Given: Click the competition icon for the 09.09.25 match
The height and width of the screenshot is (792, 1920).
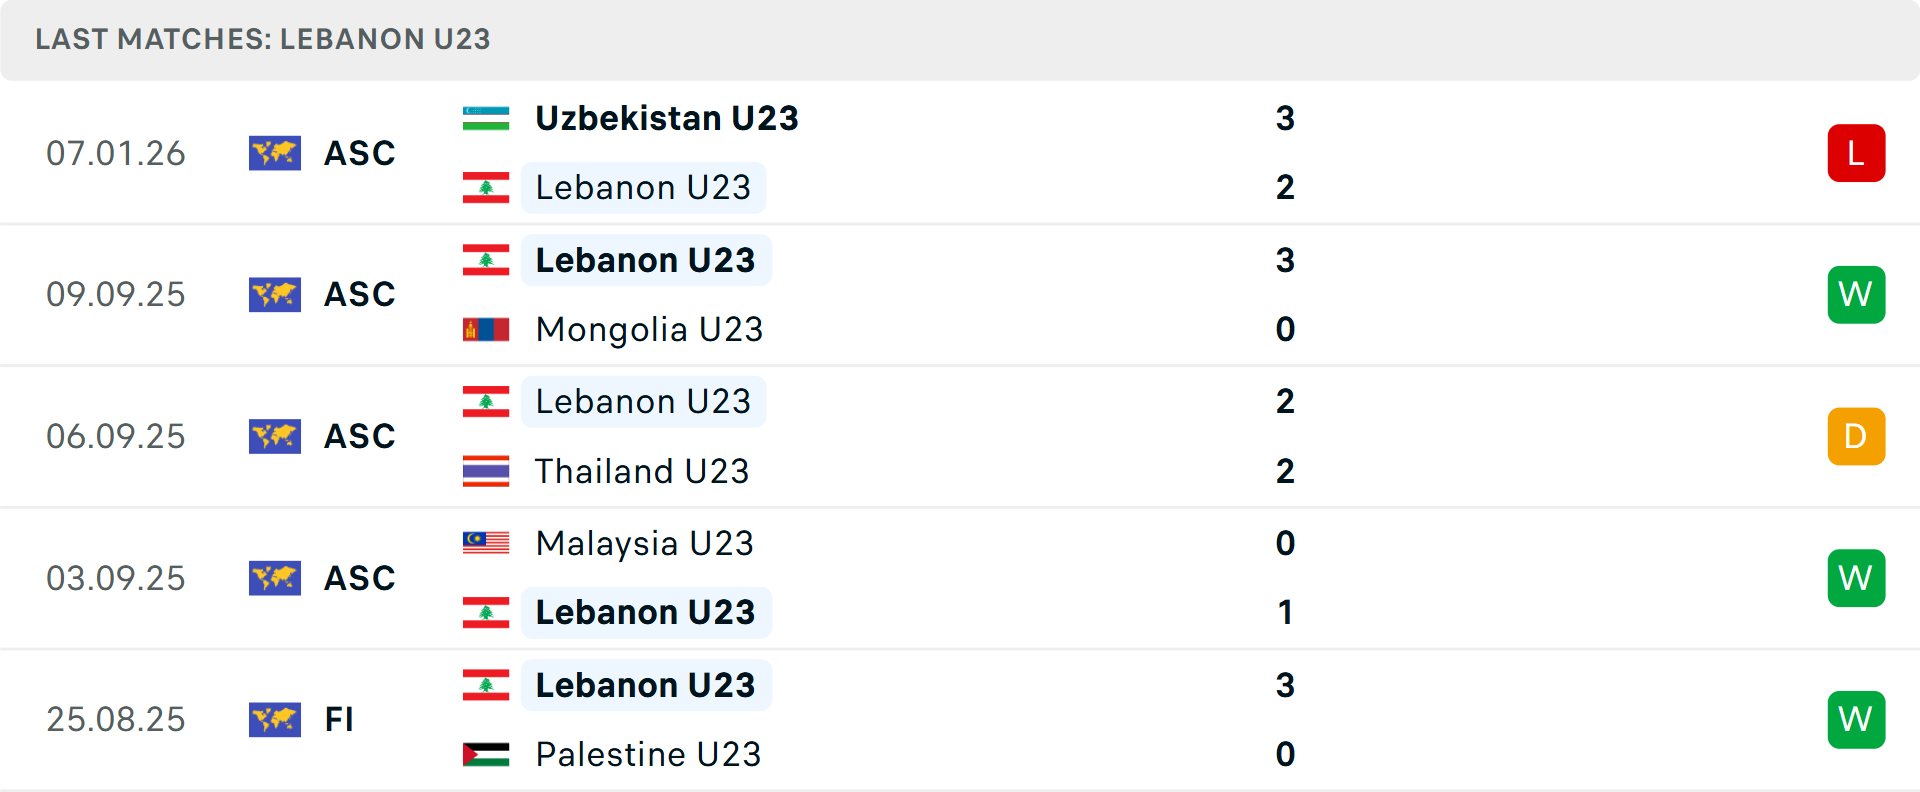Looking at the screenshot, I should pyautogui.click(x=275, y=294).
